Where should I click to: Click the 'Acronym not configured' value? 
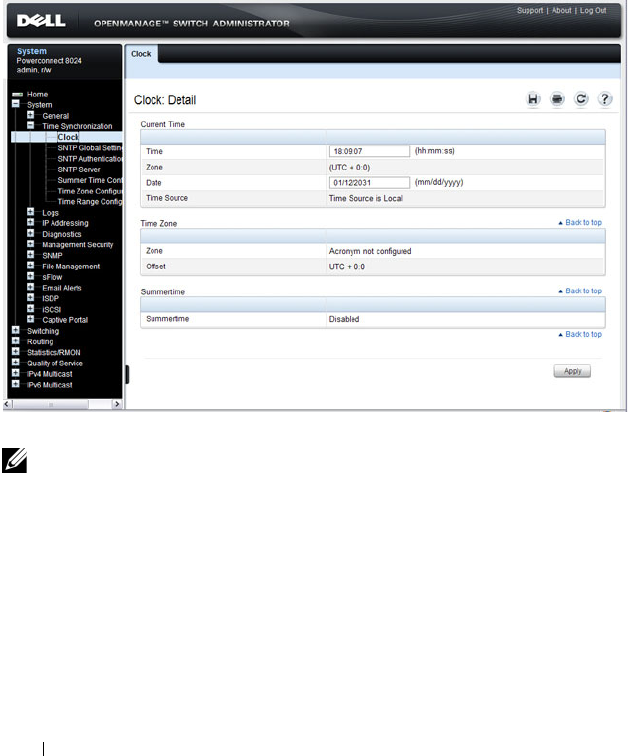click(x=370, y=251)
